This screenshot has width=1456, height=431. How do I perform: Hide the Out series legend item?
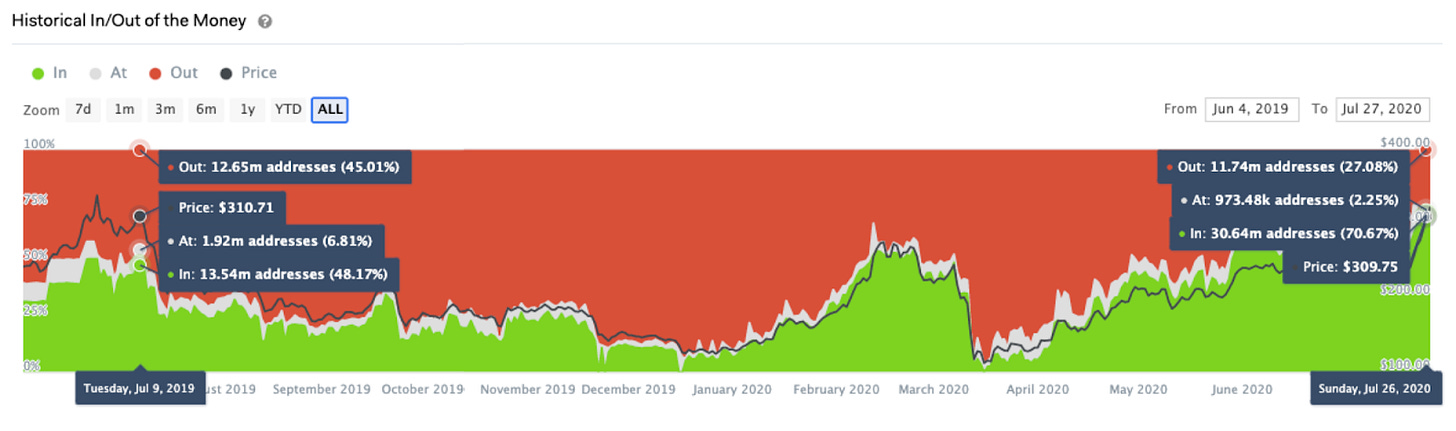pyautogui.click(x=184, y=73)
